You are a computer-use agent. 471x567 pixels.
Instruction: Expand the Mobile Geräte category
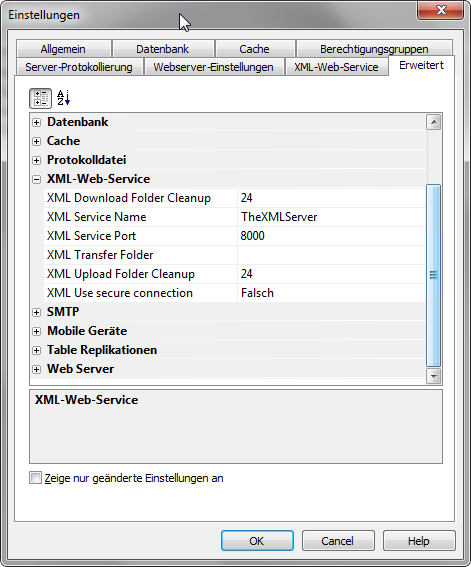click(x=36, y=331)
